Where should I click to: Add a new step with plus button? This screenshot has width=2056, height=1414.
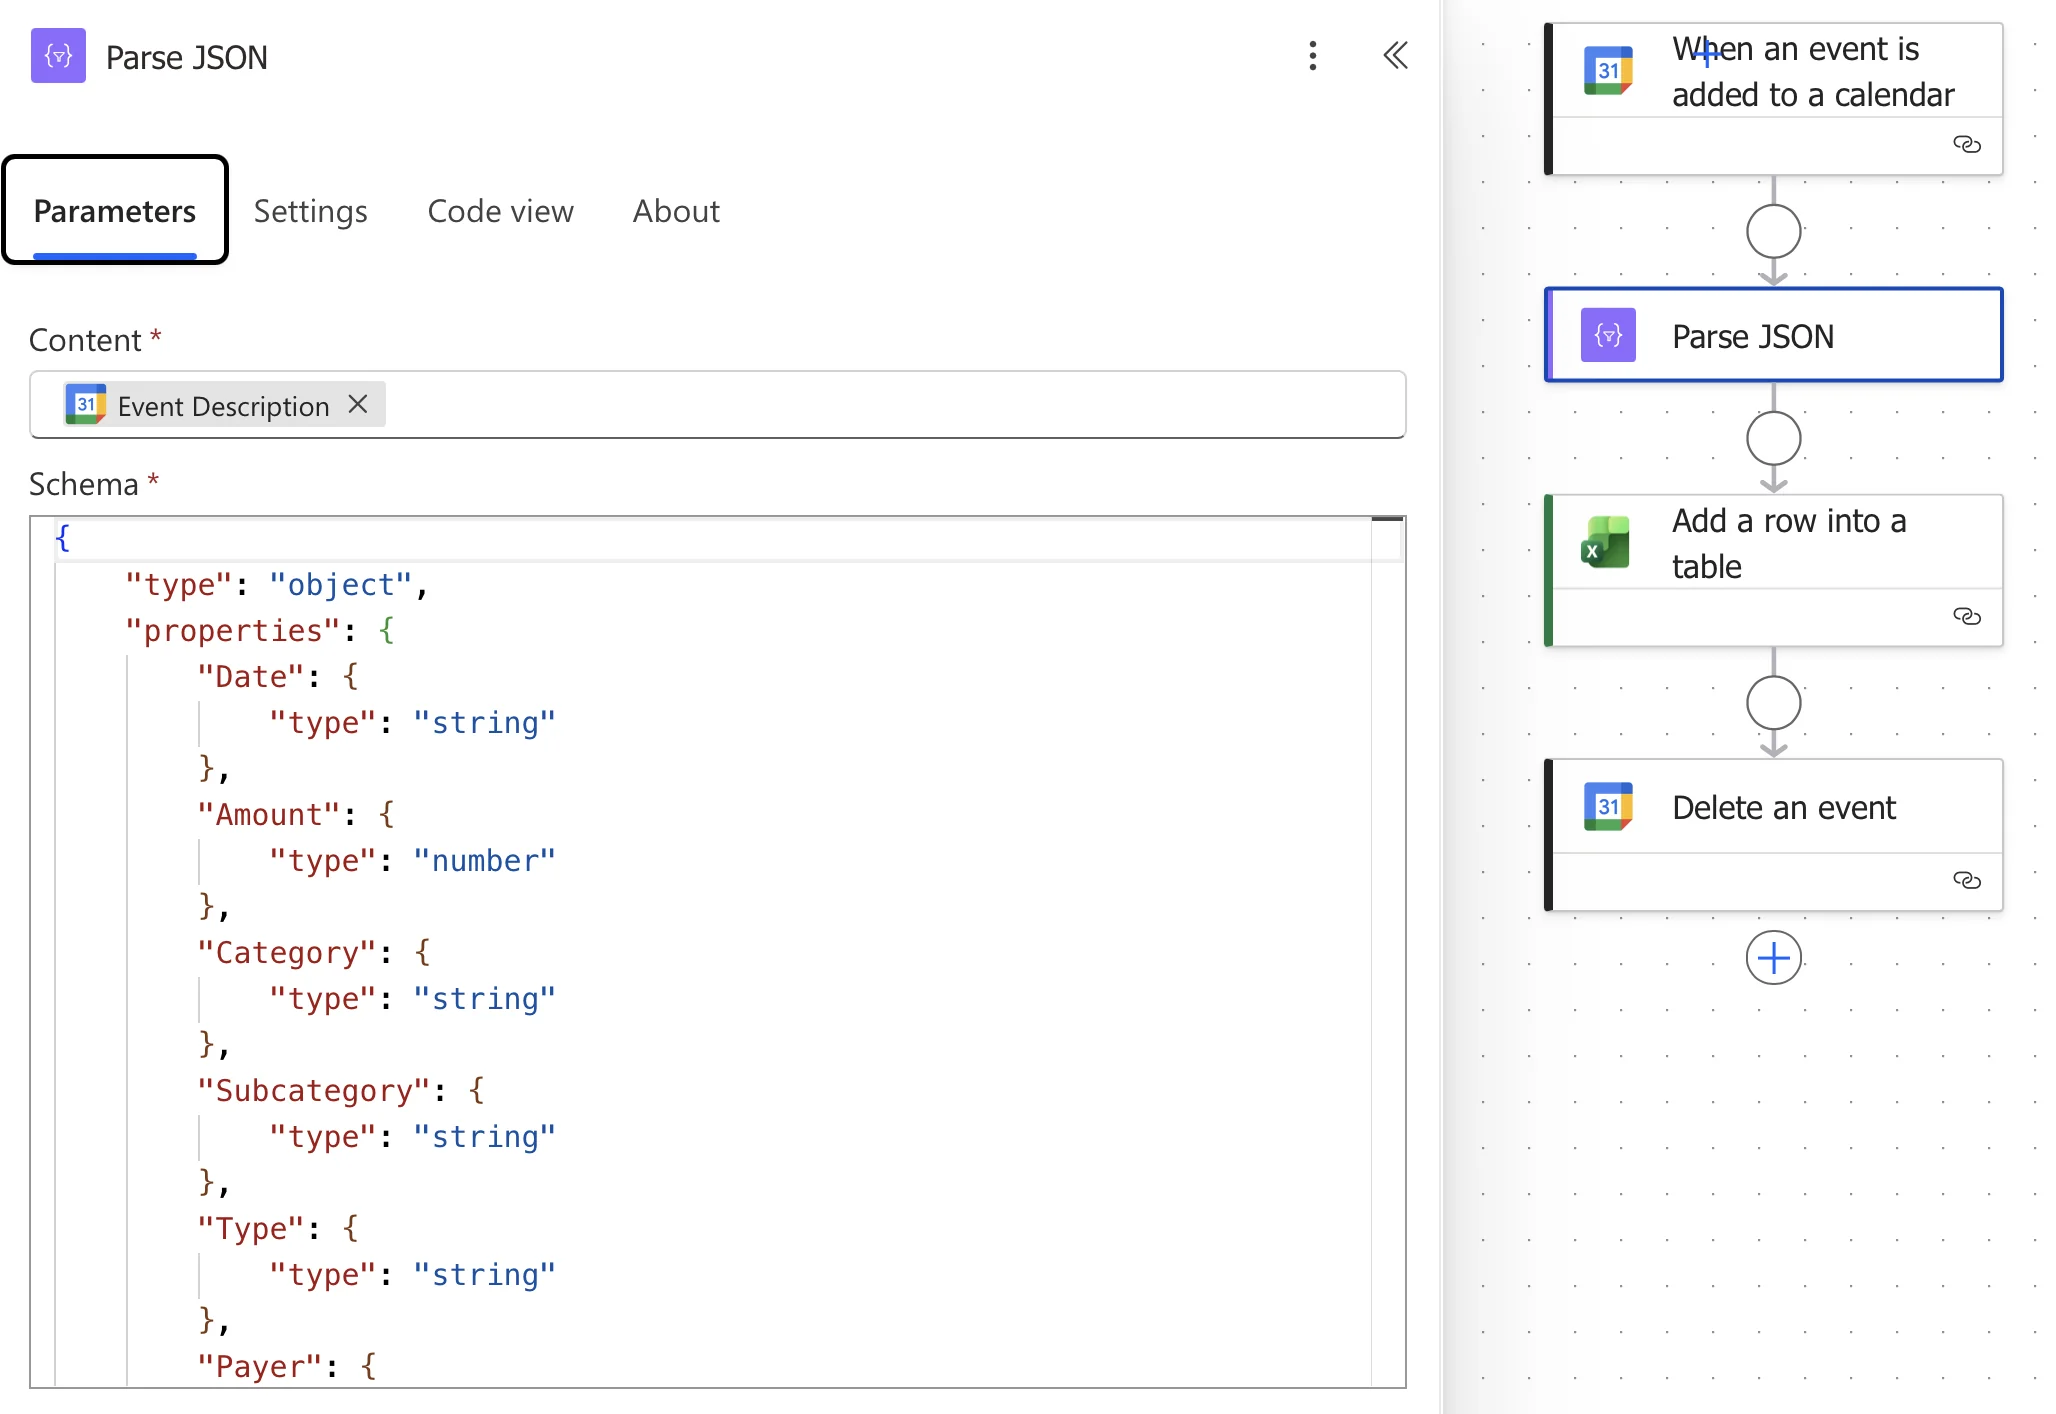coord(1773,958)
